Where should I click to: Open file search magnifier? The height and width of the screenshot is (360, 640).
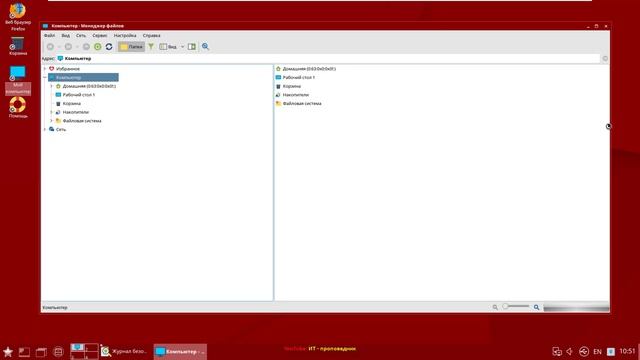(205, 47)
